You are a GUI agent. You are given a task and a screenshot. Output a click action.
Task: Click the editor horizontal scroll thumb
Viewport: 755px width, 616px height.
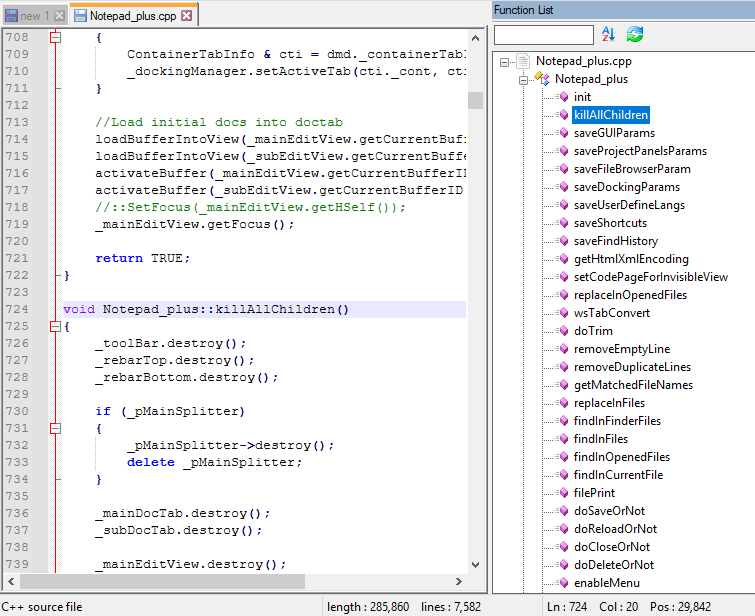[162, 581]
